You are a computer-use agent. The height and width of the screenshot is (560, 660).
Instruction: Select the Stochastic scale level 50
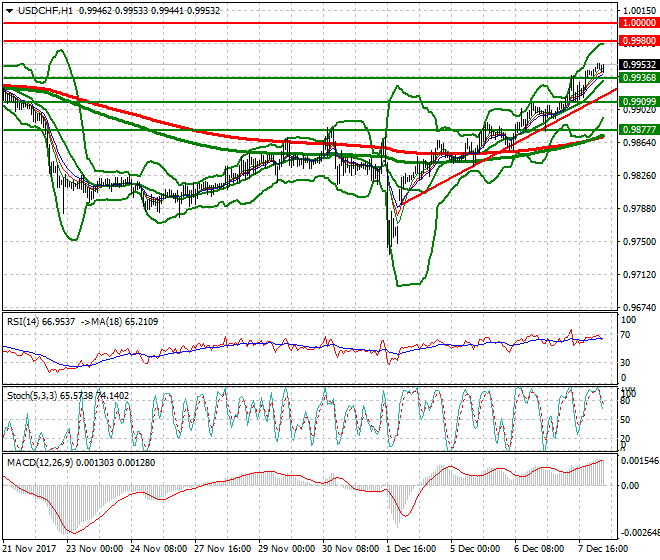click(625, 420)
